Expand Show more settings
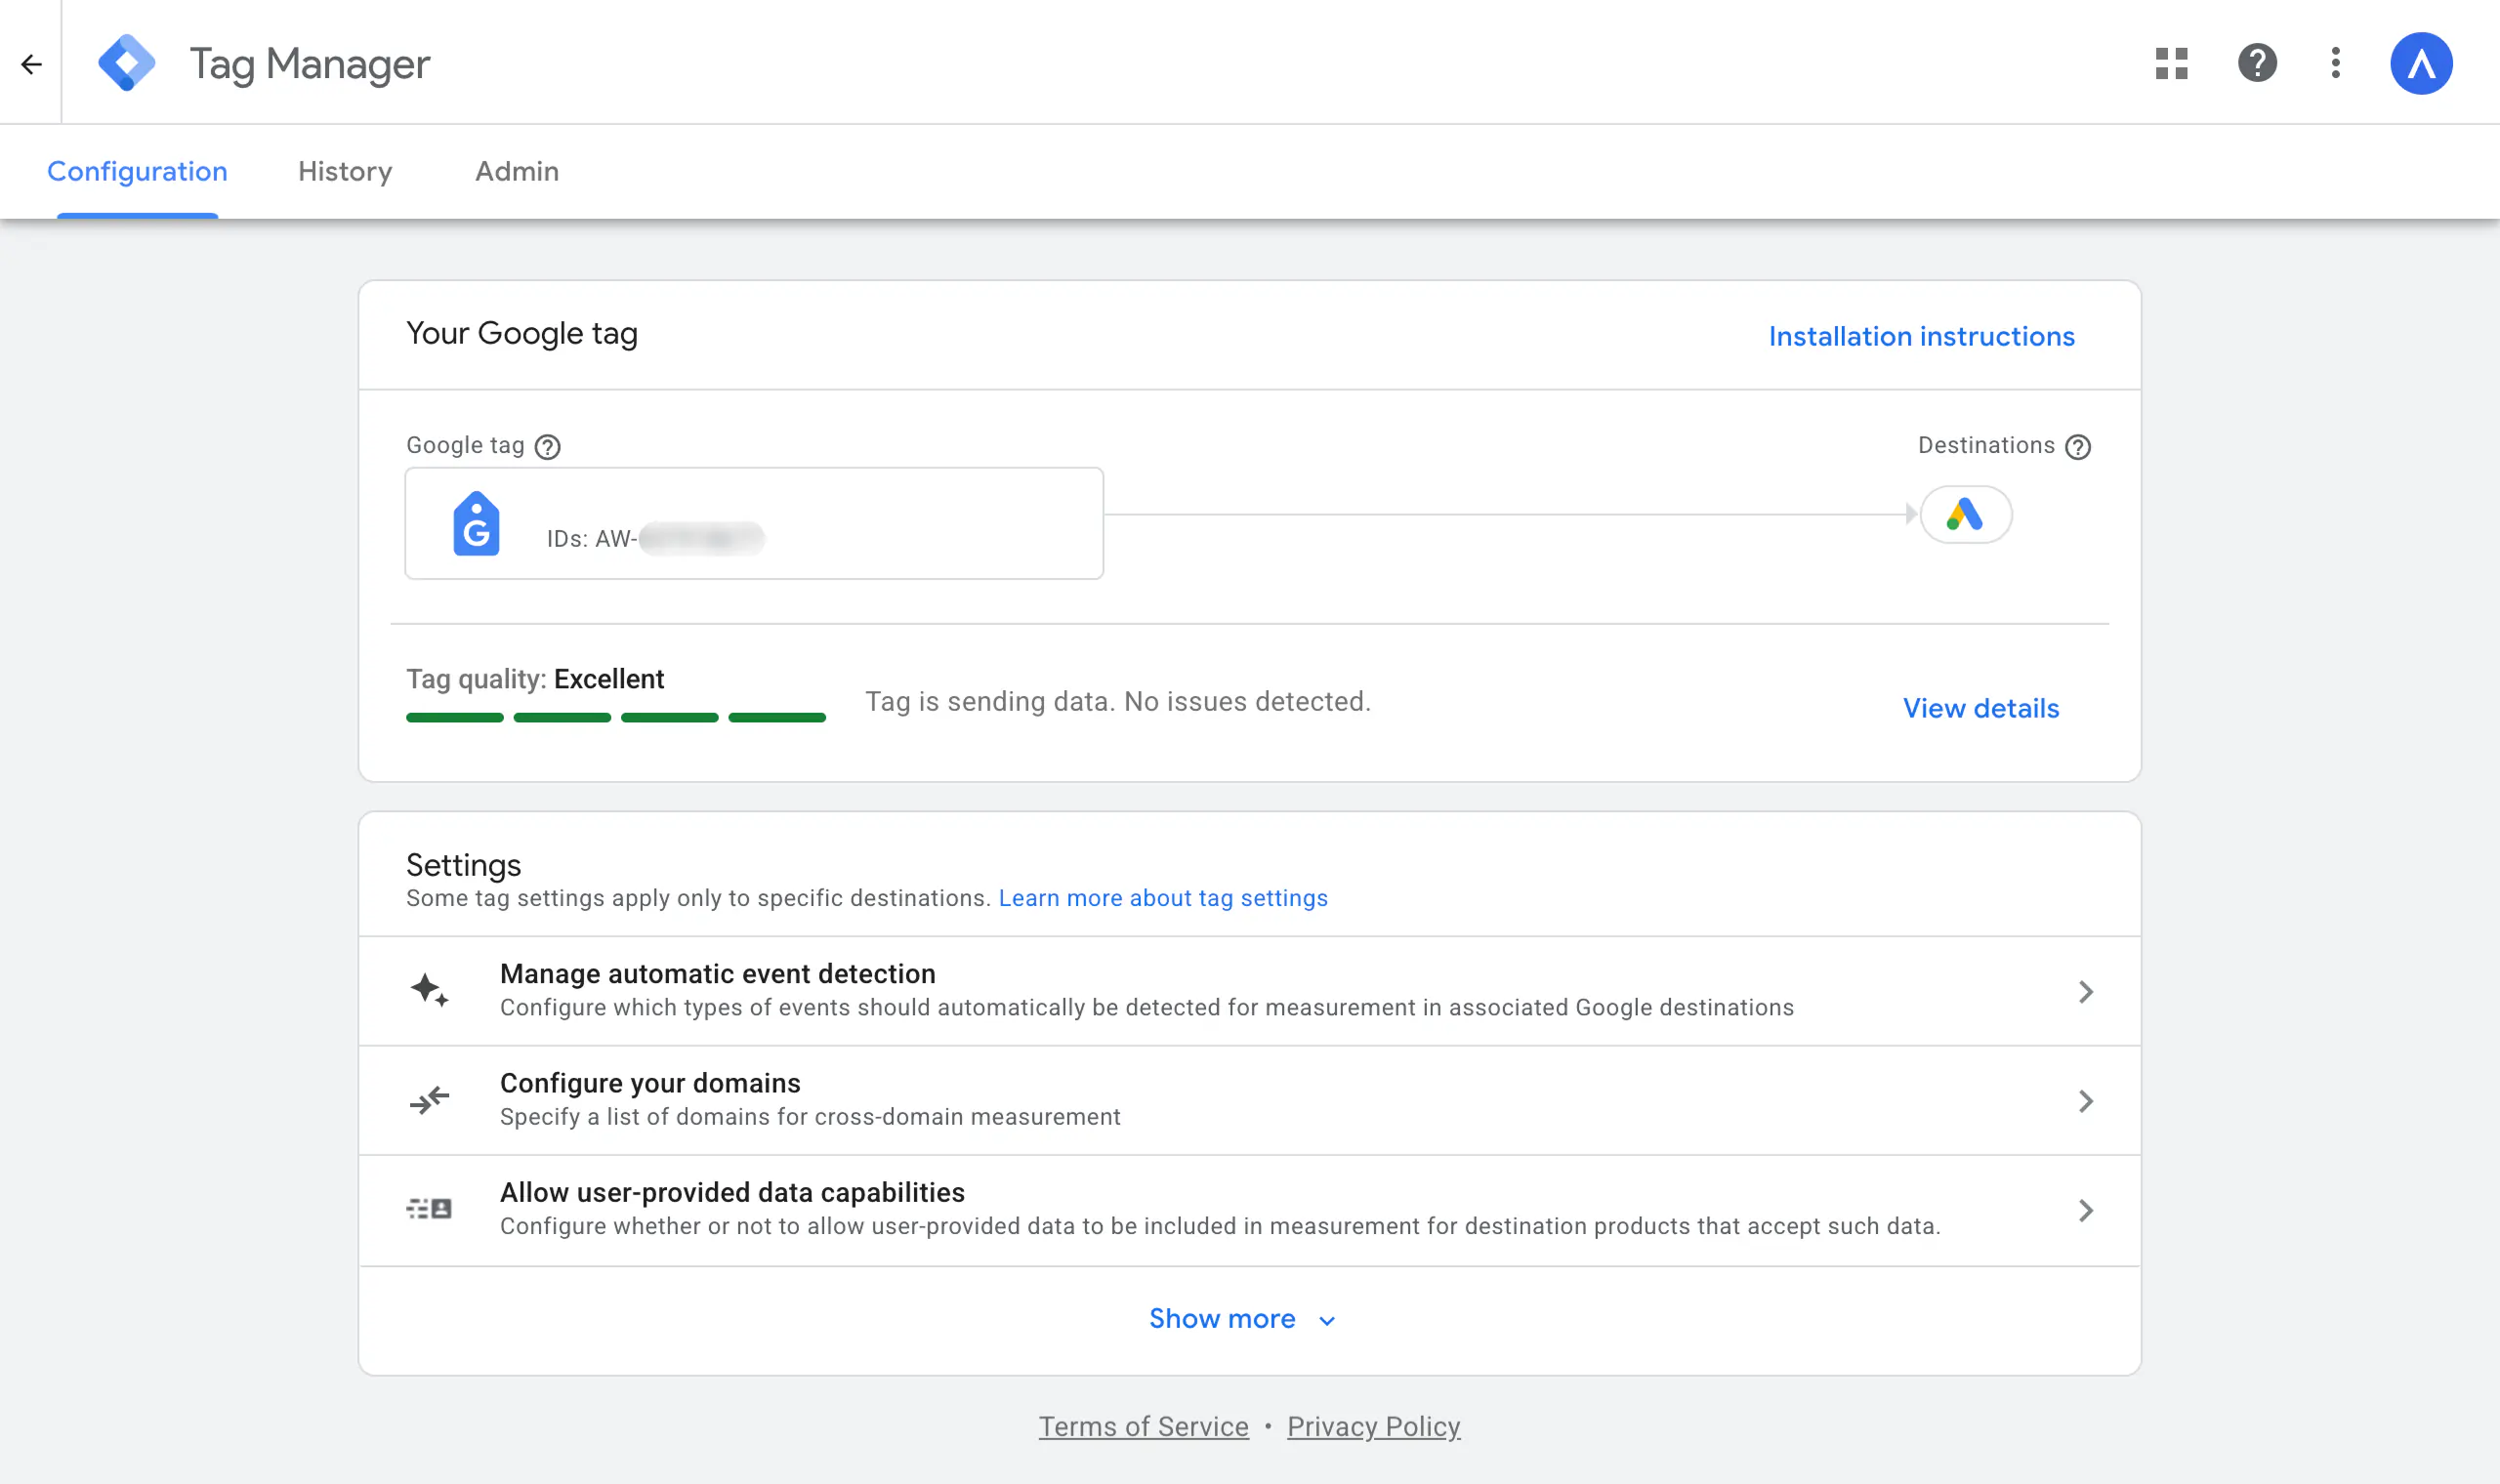This screenshot has width=2500, height=1484. tap(1240, 1318)
